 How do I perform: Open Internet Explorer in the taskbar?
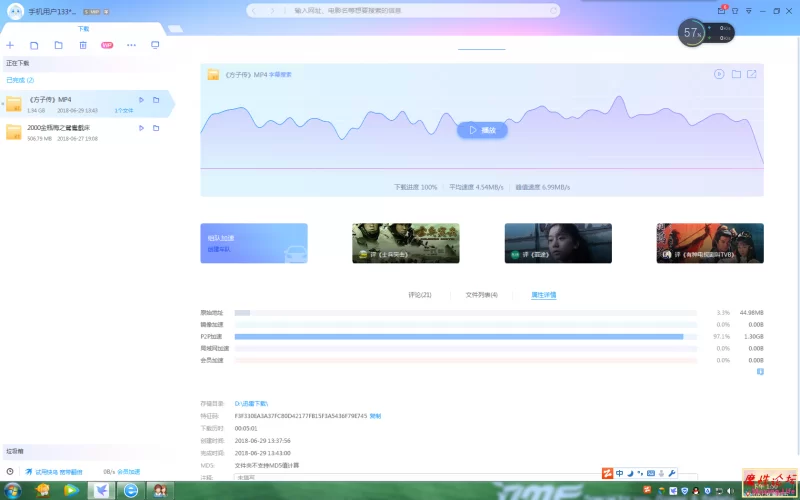click(131, 491)
